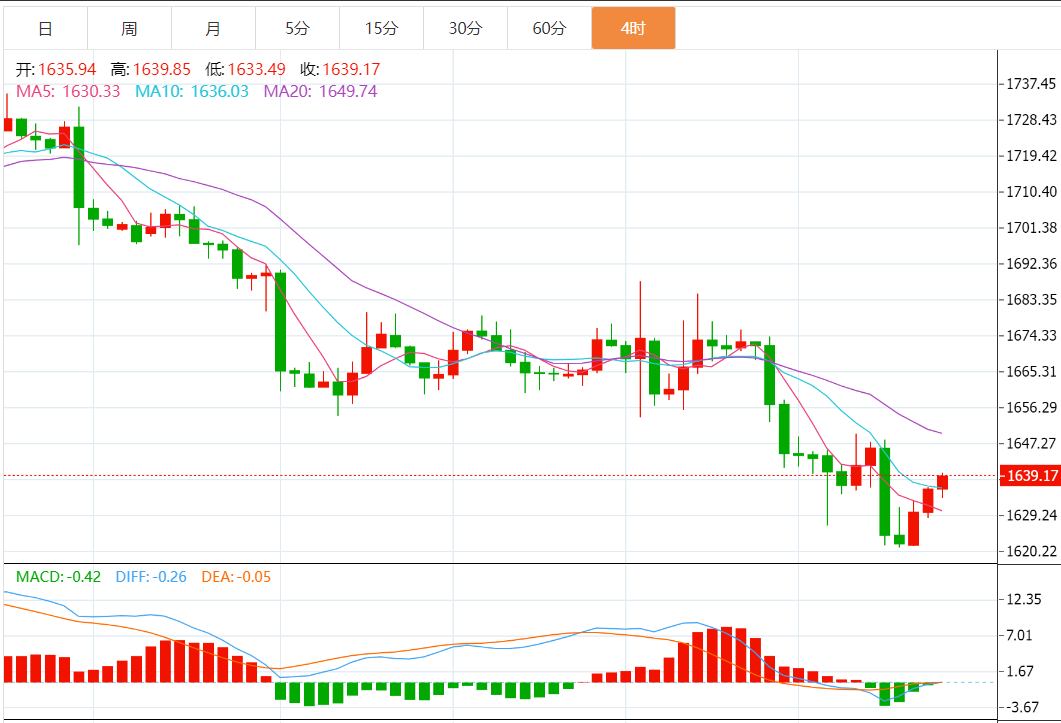Open the 月 monthly timeframe tab
1061x723 pixels.
(x=213, y=28)
